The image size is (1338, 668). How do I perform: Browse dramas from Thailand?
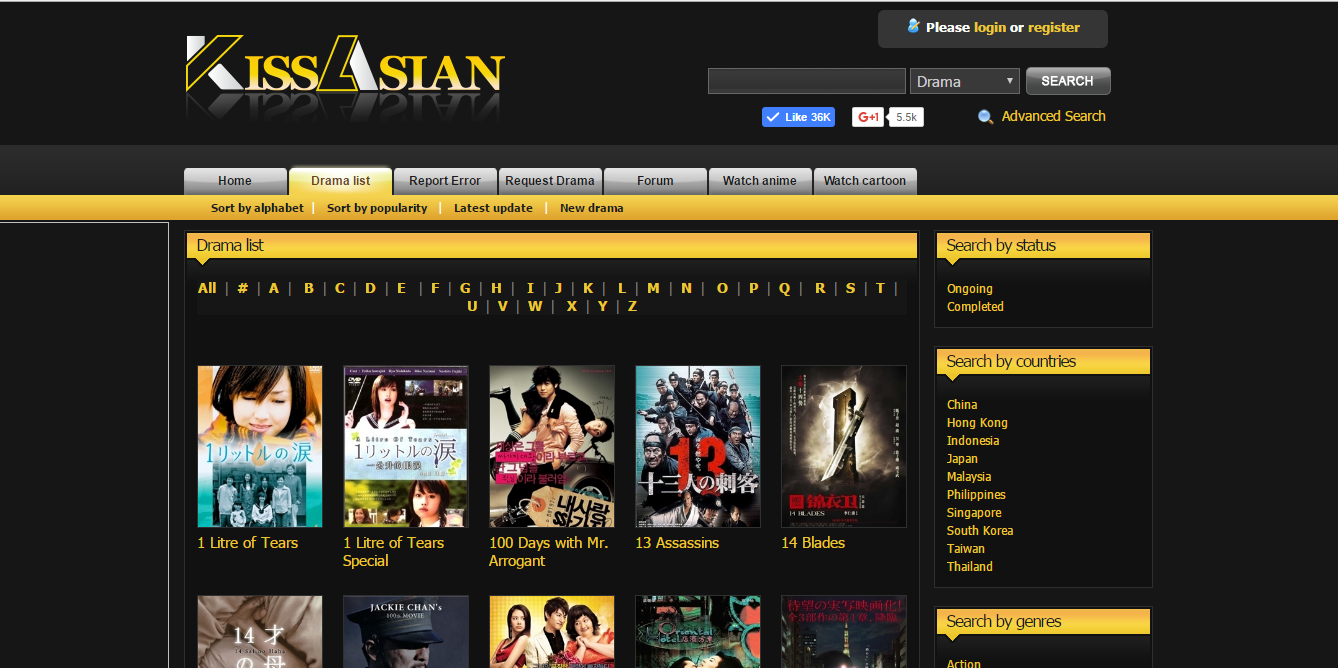[970, 567]
